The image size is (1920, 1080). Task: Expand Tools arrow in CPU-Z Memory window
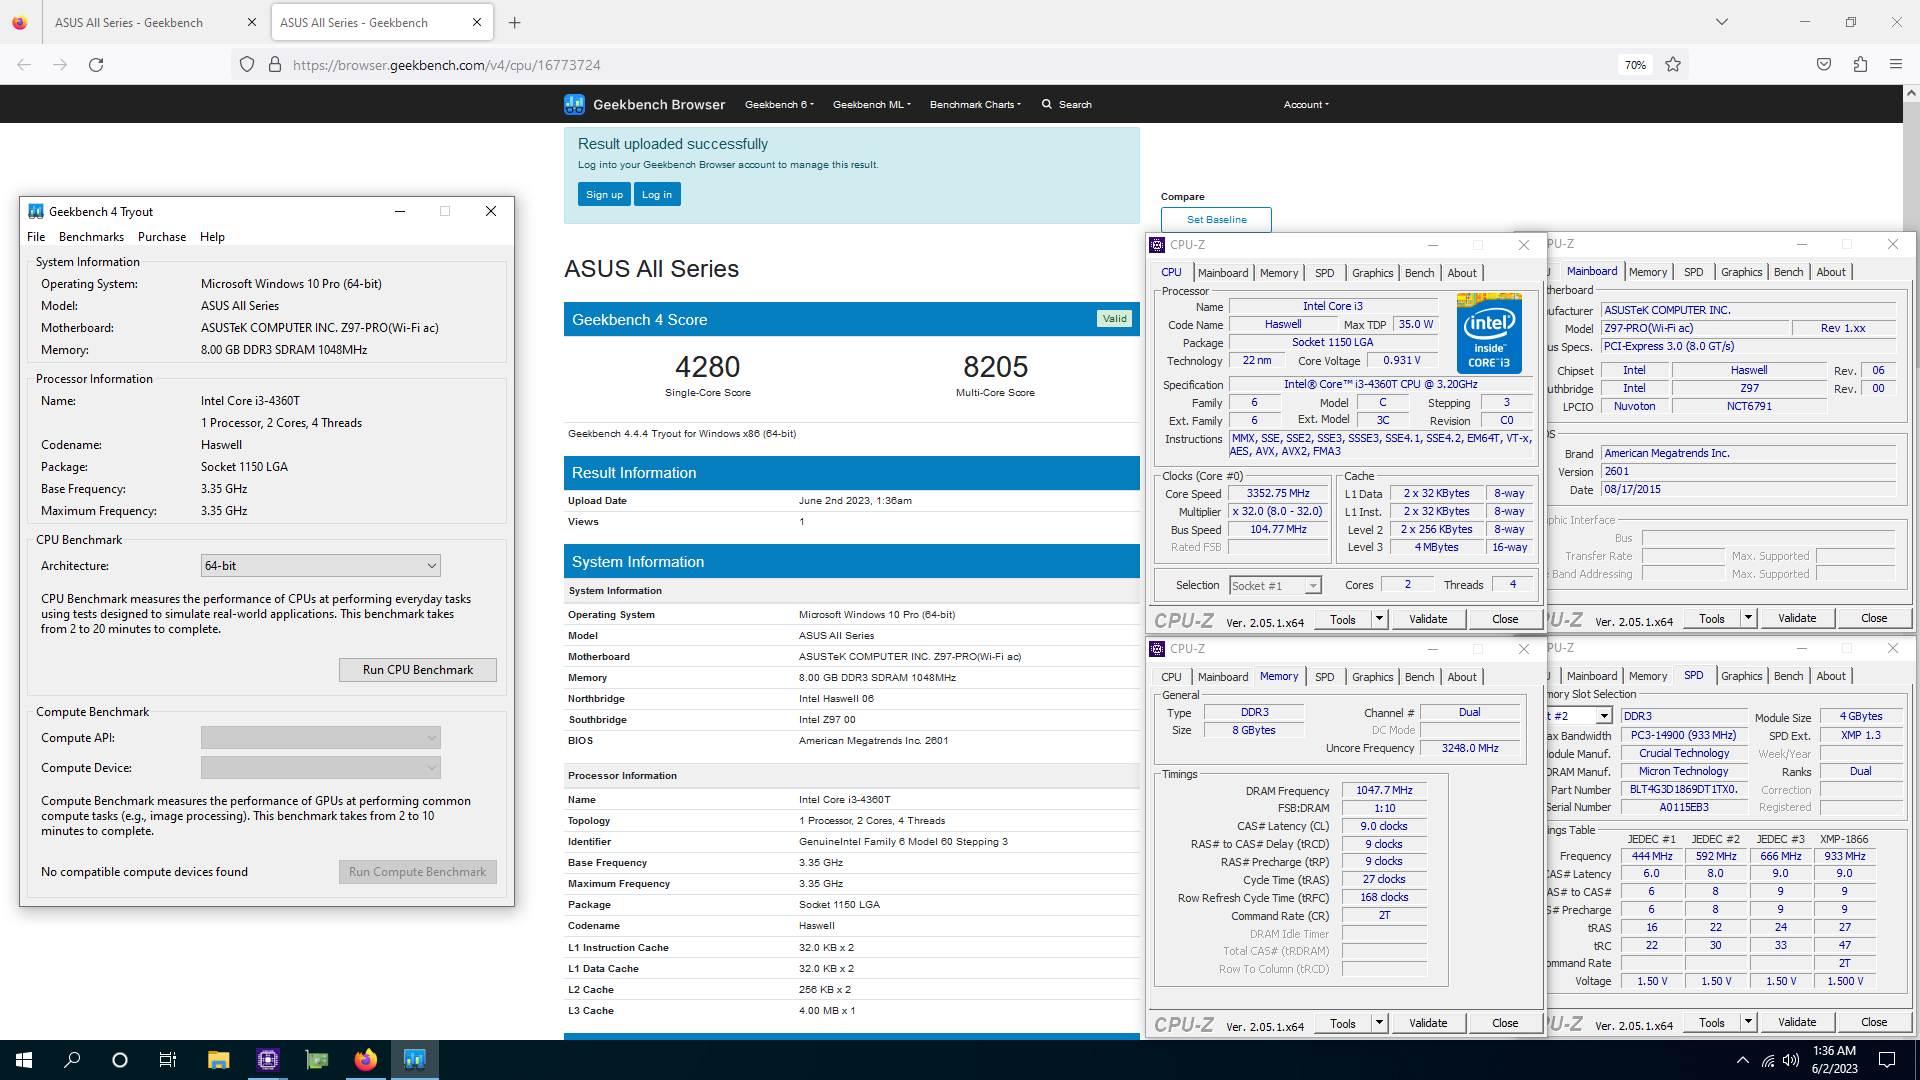tap(1379, 1023)
